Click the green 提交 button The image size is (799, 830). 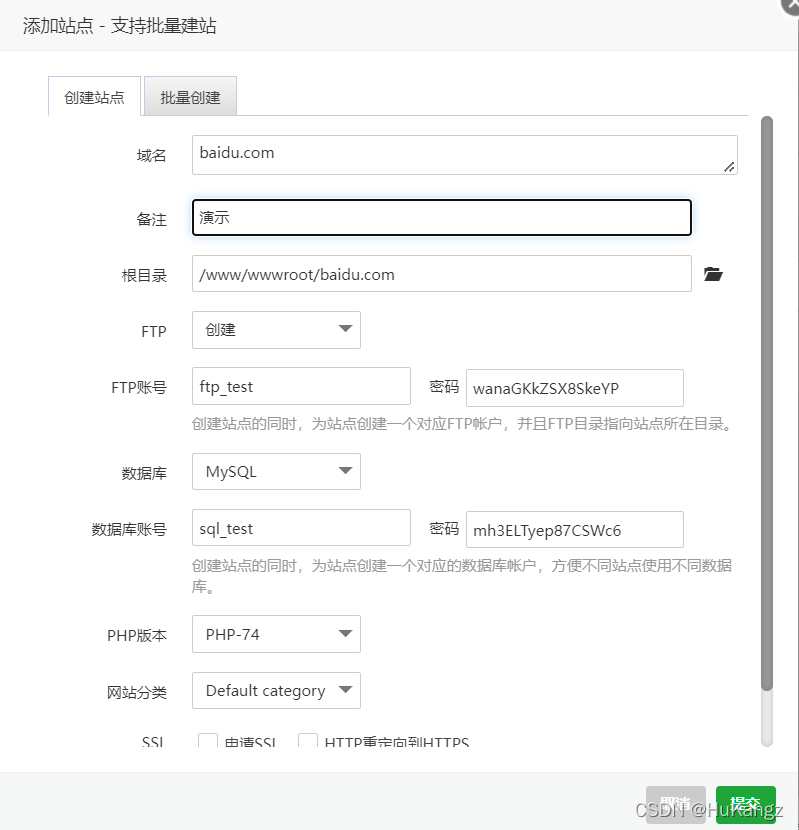(746, 805)
